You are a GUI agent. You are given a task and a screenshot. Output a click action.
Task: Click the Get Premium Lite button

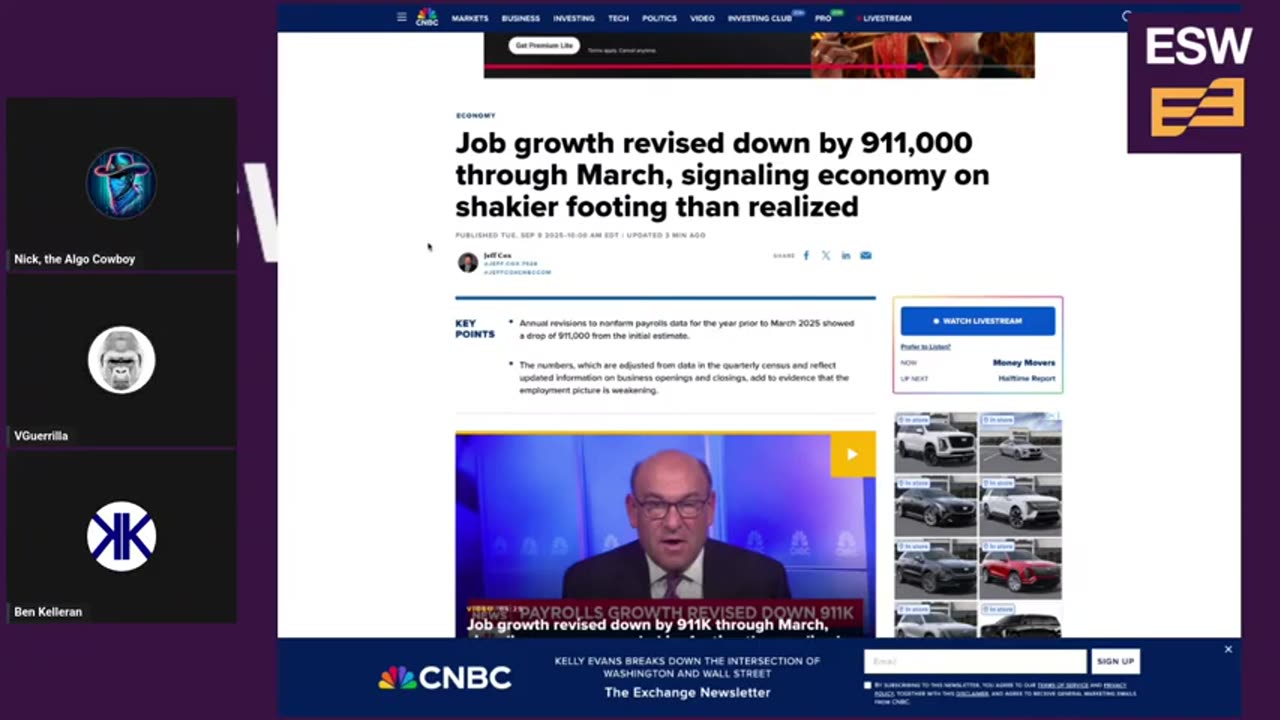545,46
